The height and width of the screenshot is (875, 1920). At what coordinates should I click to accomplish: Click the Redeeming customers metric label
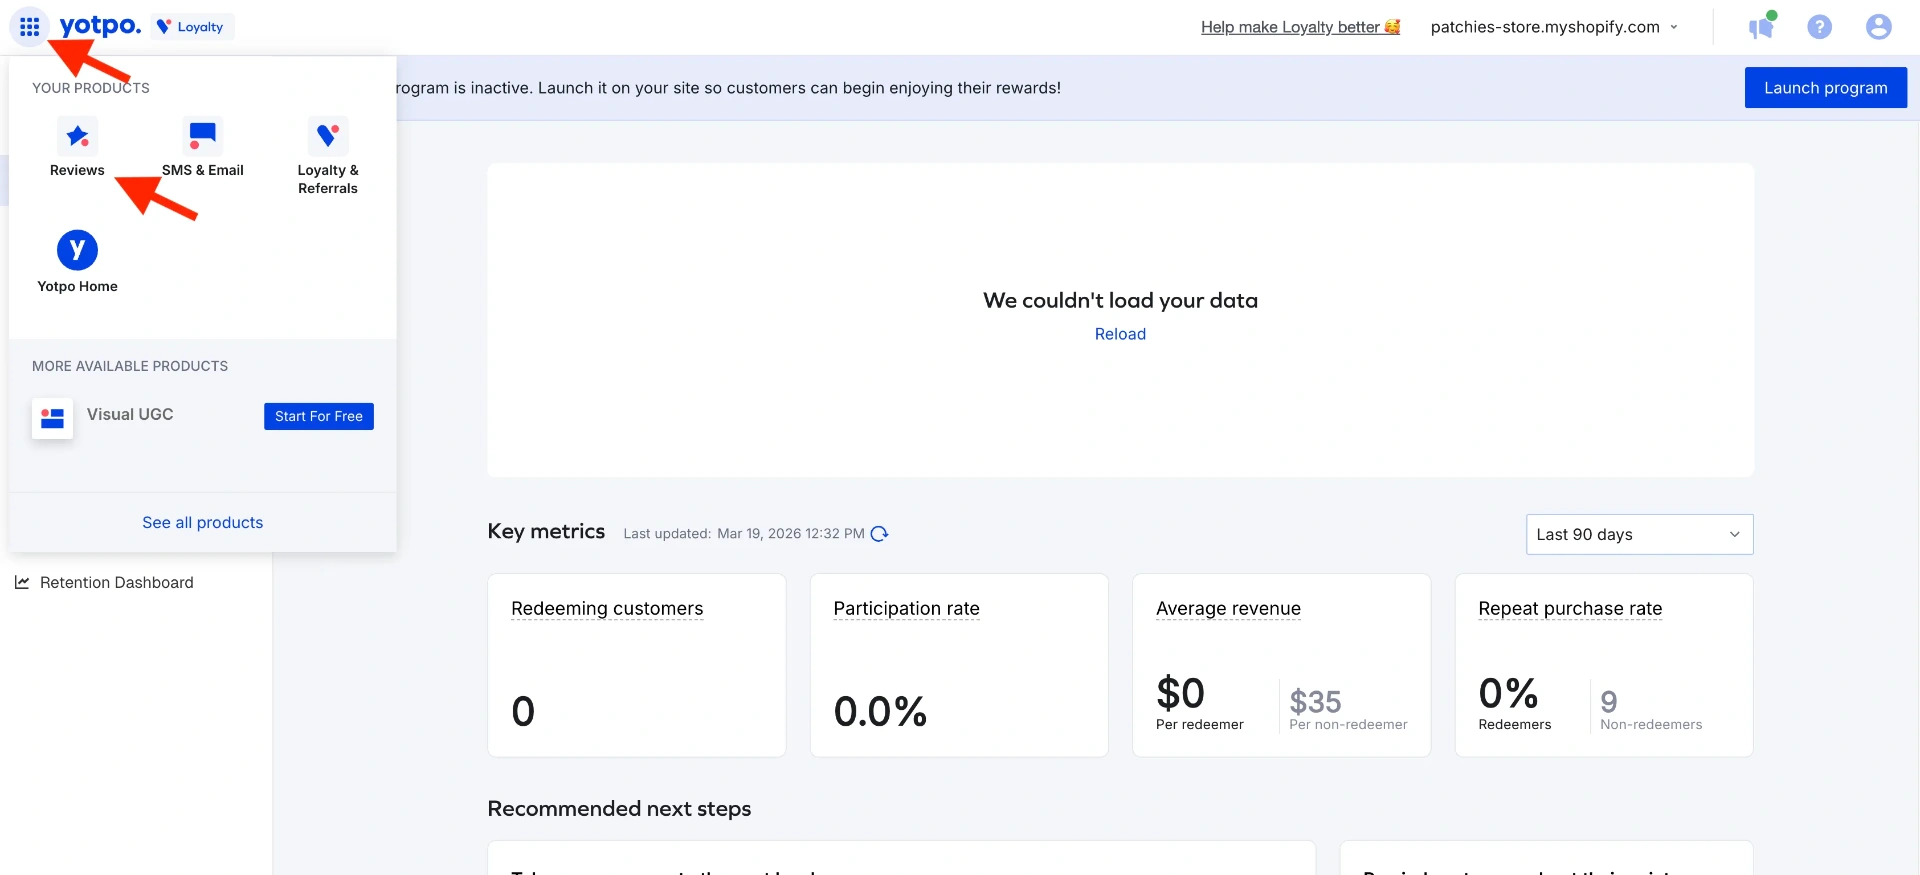click(607, 609)
